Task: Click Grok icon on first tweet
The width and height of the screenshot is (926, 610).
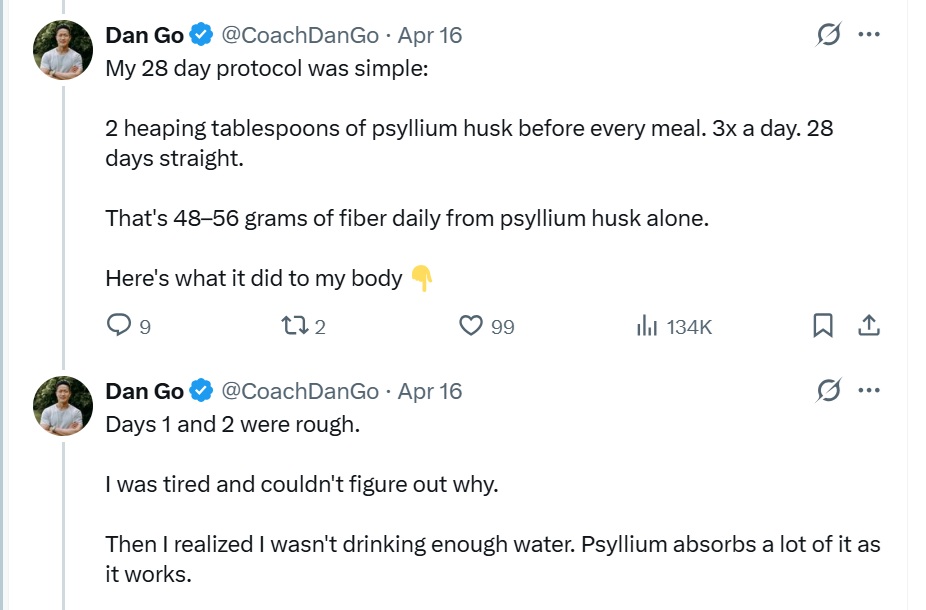Action: tap(828, 35)
